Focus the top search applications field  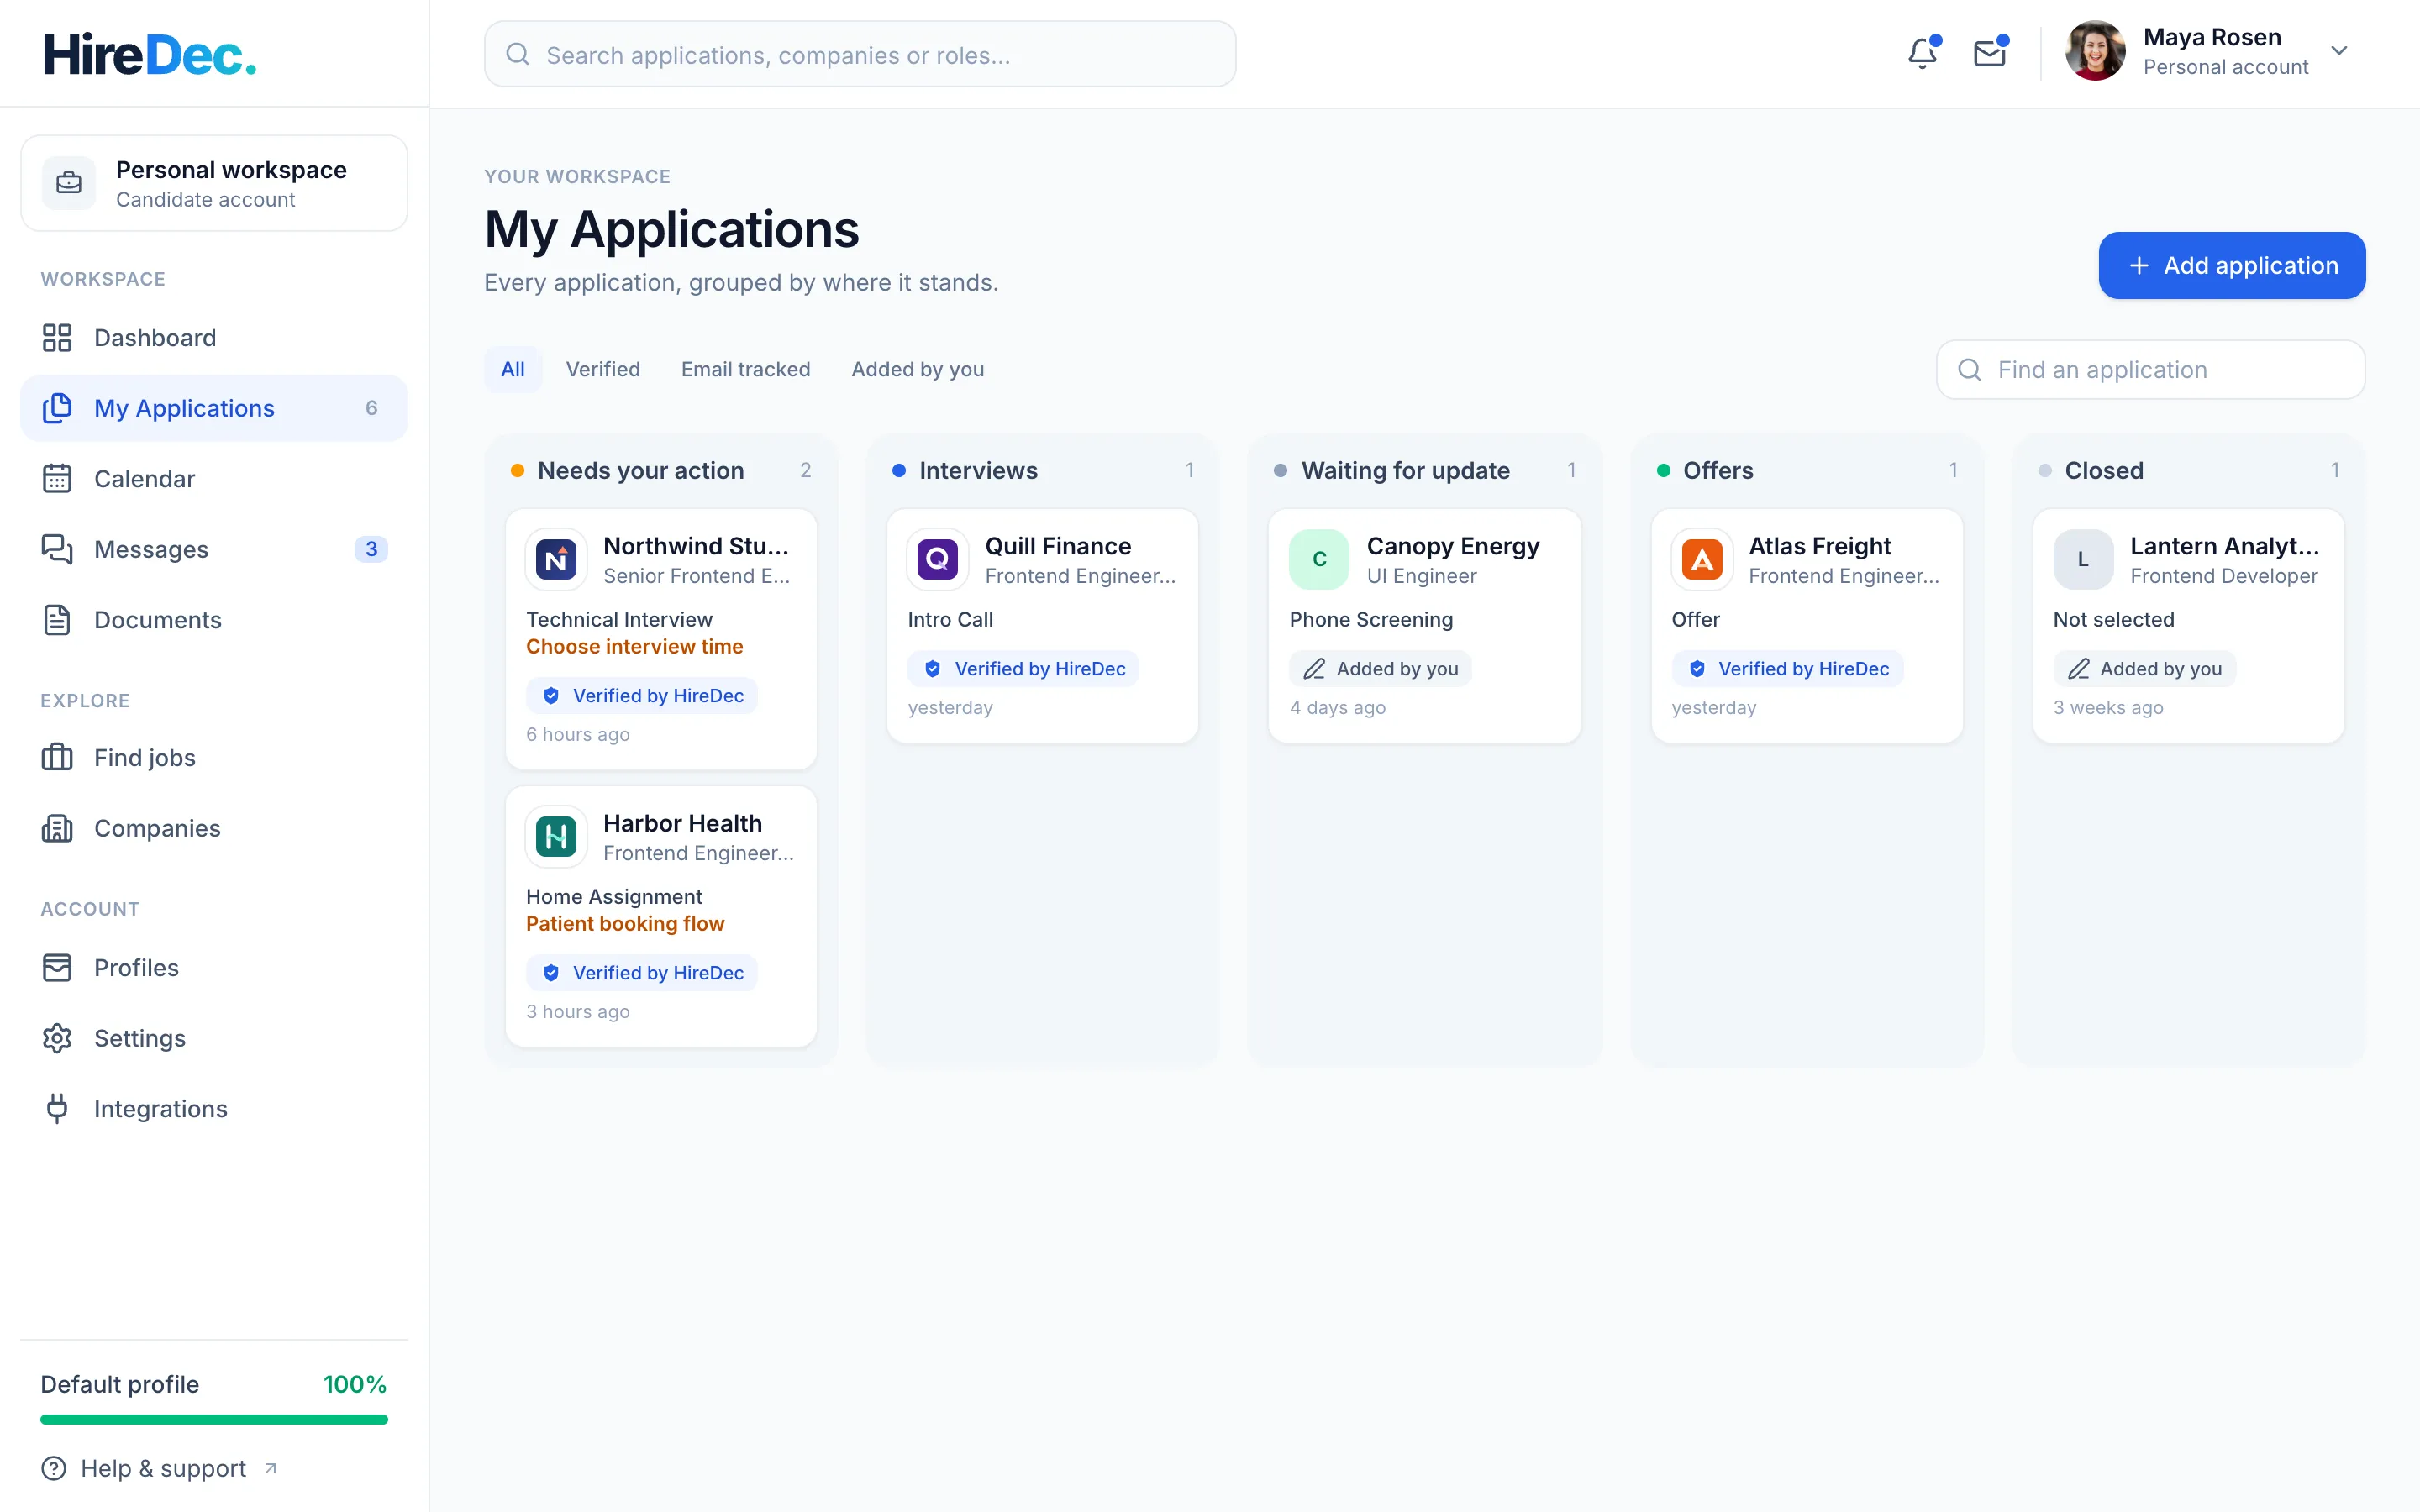(860, 54)
